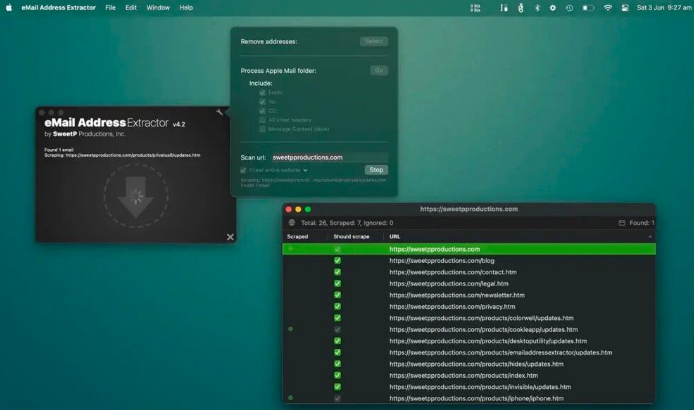Click the Select button for Remove addresses
This screenshot has height=410, width=694.
pyautogui.click(x=374, y=41)
